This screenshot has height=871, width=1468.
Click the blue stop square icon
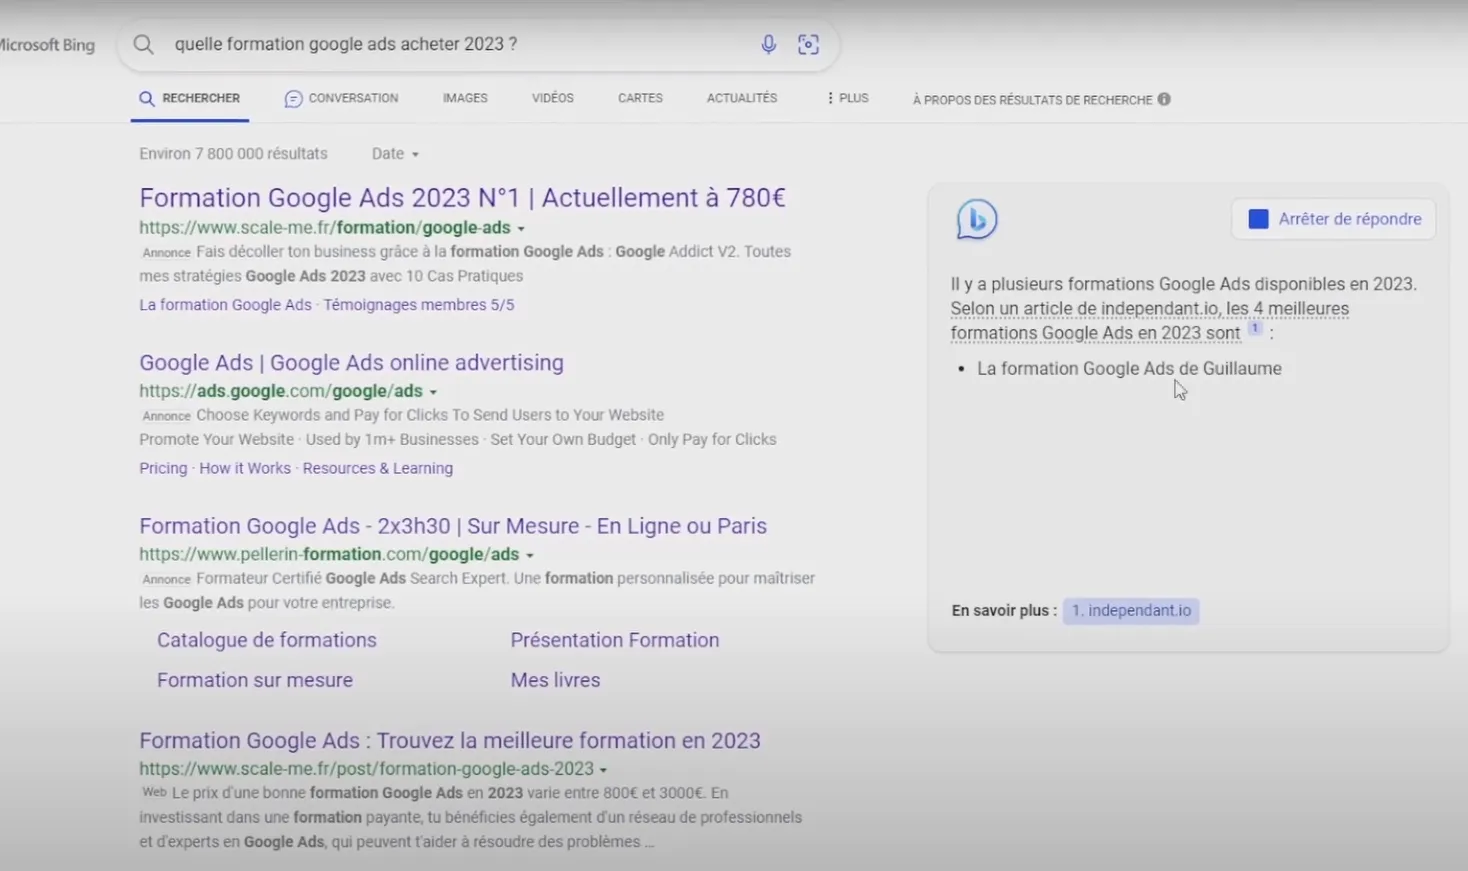(1258, 219)
